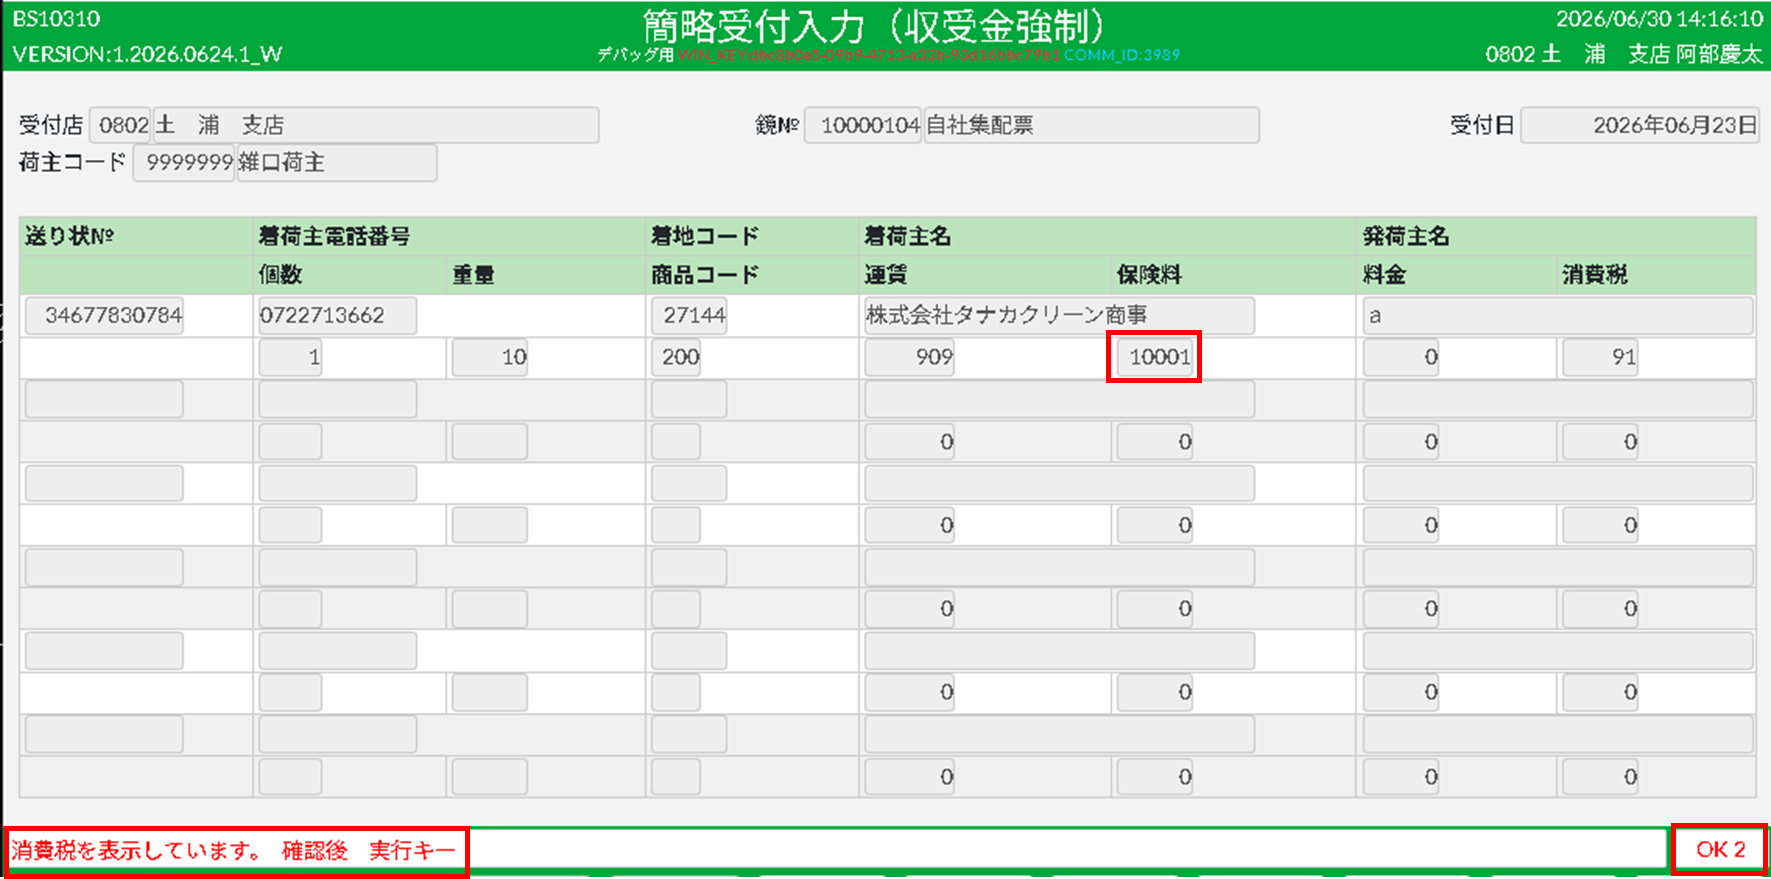Click the 簡略受付入力（収受金強制） title

pyautogui.click(x=874, y=25)
